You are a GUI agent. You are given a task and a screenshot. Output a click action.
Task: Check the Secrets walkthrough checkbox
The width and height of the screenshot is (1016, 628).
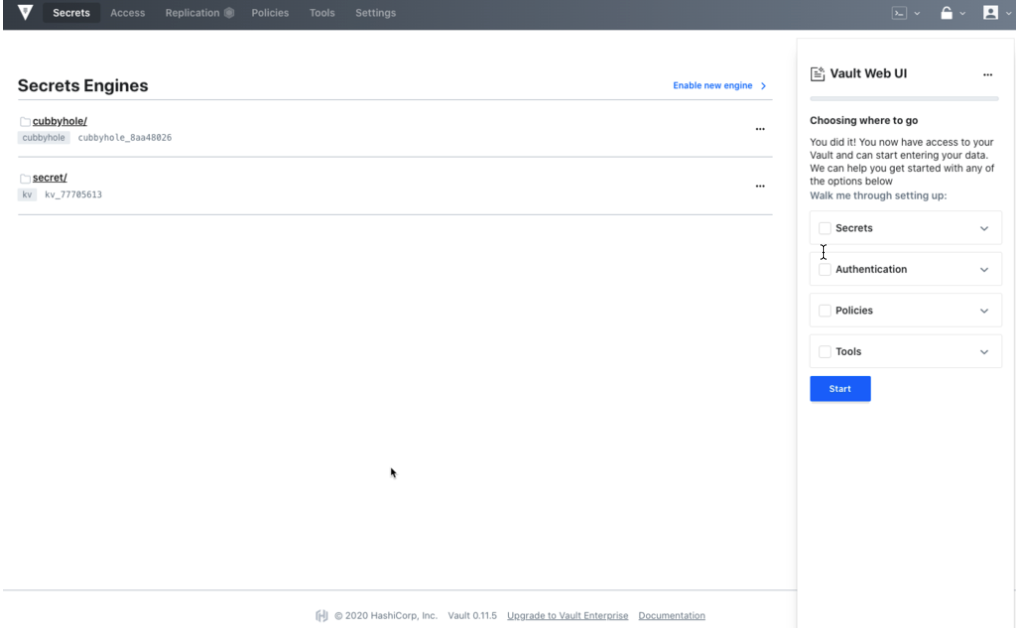825,228
